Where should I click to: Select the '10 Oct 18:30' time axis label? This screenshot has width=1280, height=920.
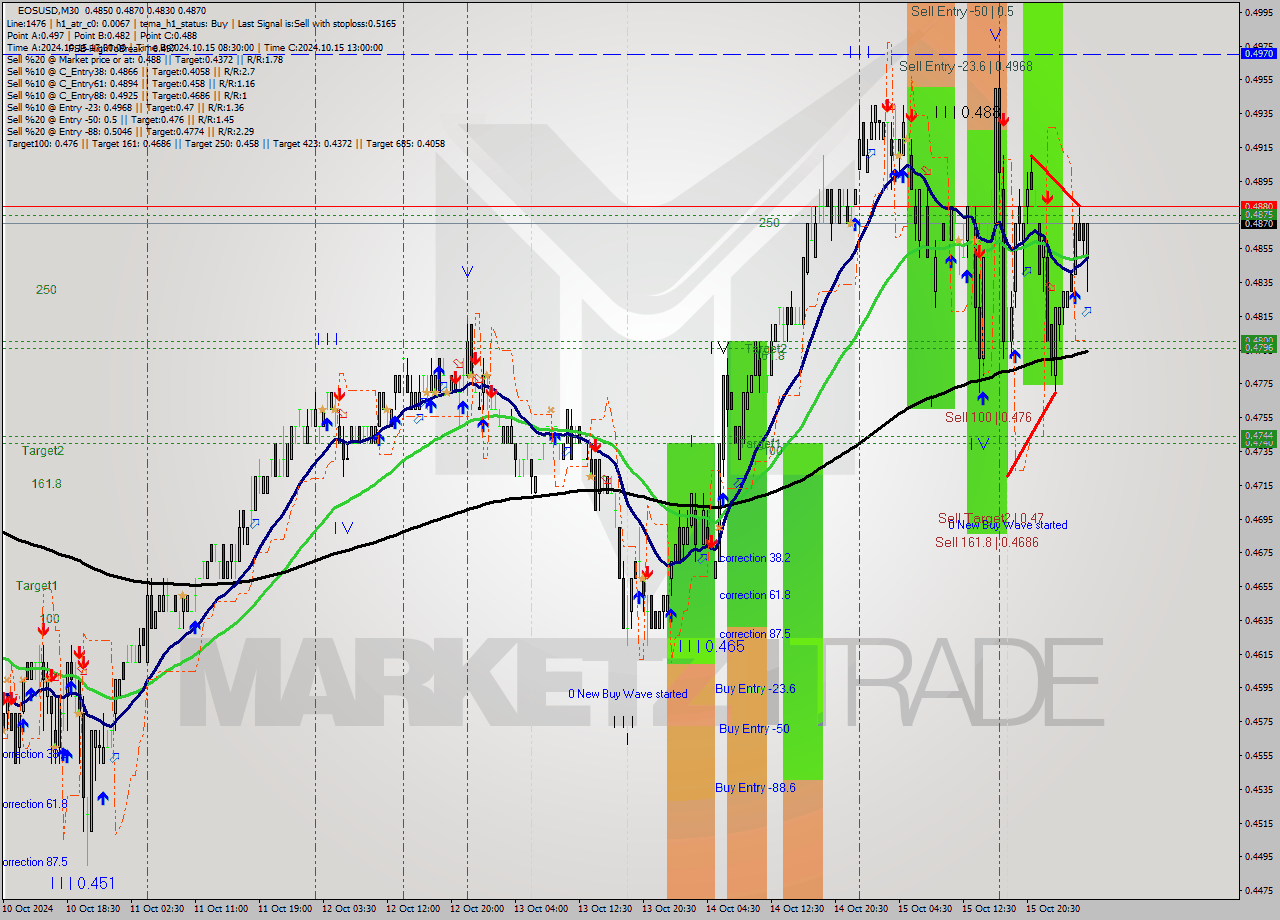click(92, 909)
